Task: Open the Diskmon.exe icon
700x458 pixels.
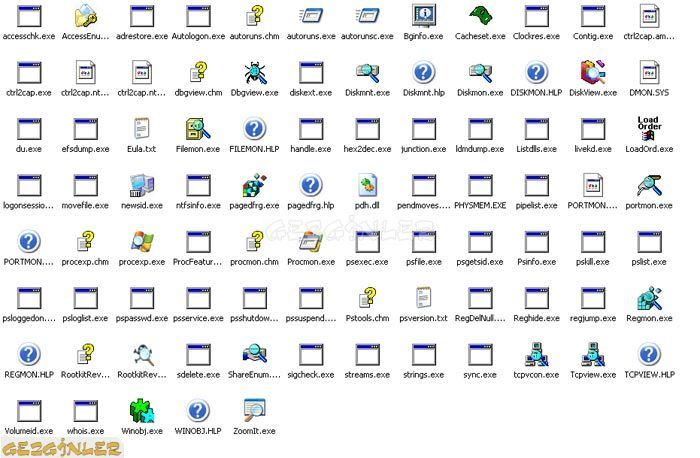Action: tap(480, 73)
